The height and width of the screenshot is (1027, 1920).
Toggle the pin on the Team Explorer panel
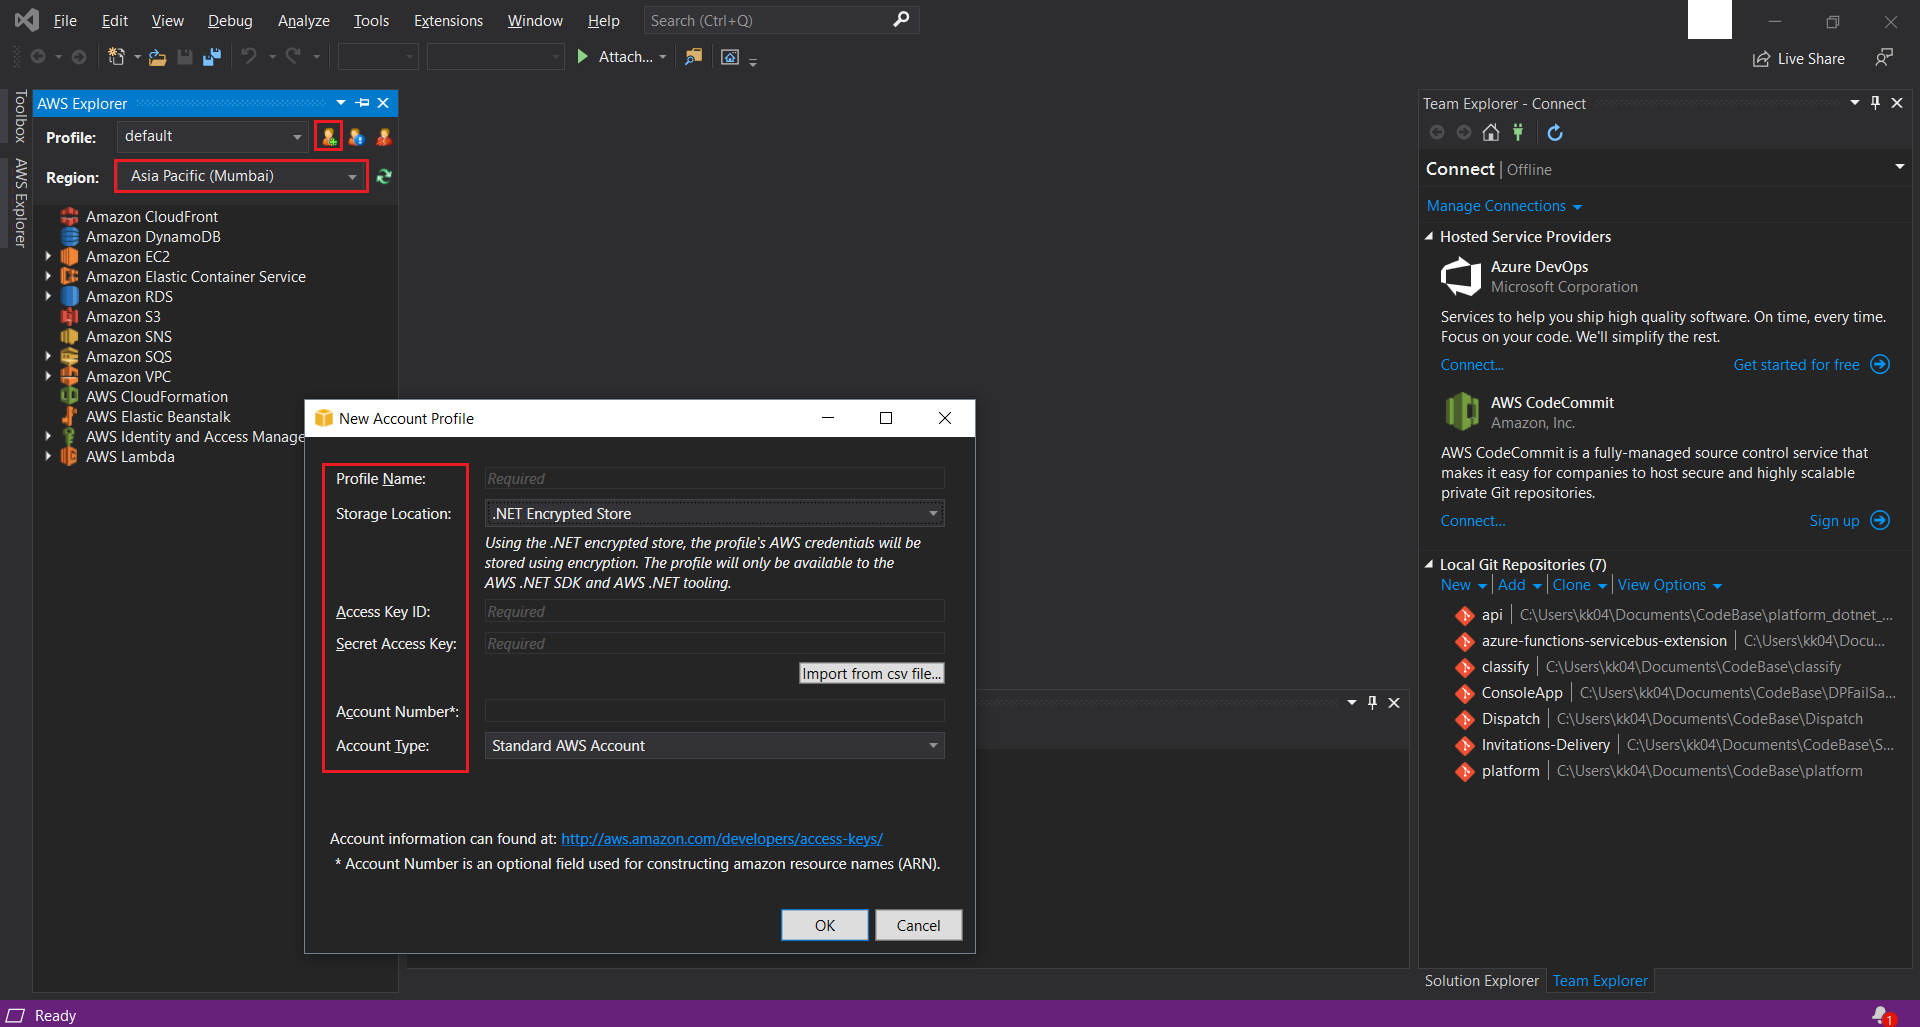tap(1876, 103)
